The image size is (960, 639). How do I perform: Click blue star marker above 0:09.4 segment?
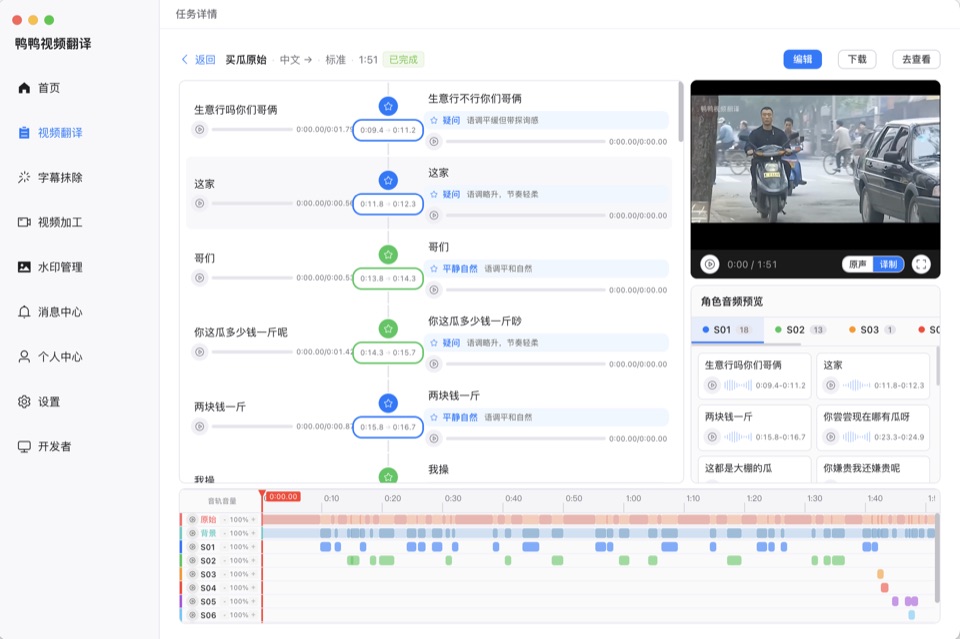pos(388,106)
